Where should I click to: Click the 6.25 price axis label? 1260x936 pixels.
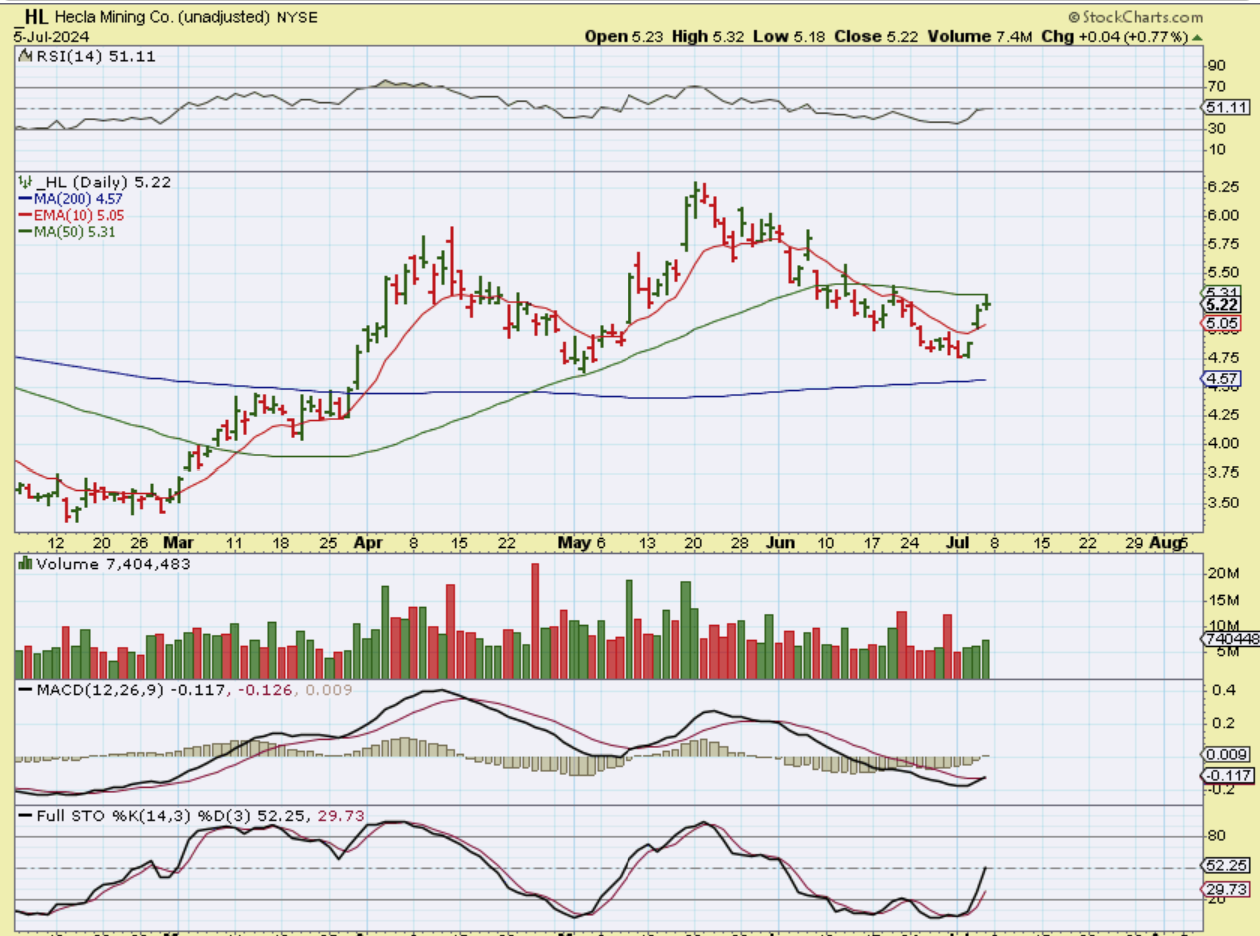pyautogui.click(x=1224, y=189)
